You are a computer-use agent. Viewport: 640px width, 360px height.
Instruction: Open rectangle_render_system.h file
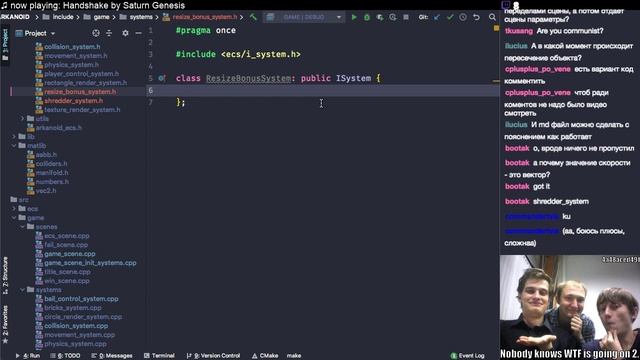[85, 82]
